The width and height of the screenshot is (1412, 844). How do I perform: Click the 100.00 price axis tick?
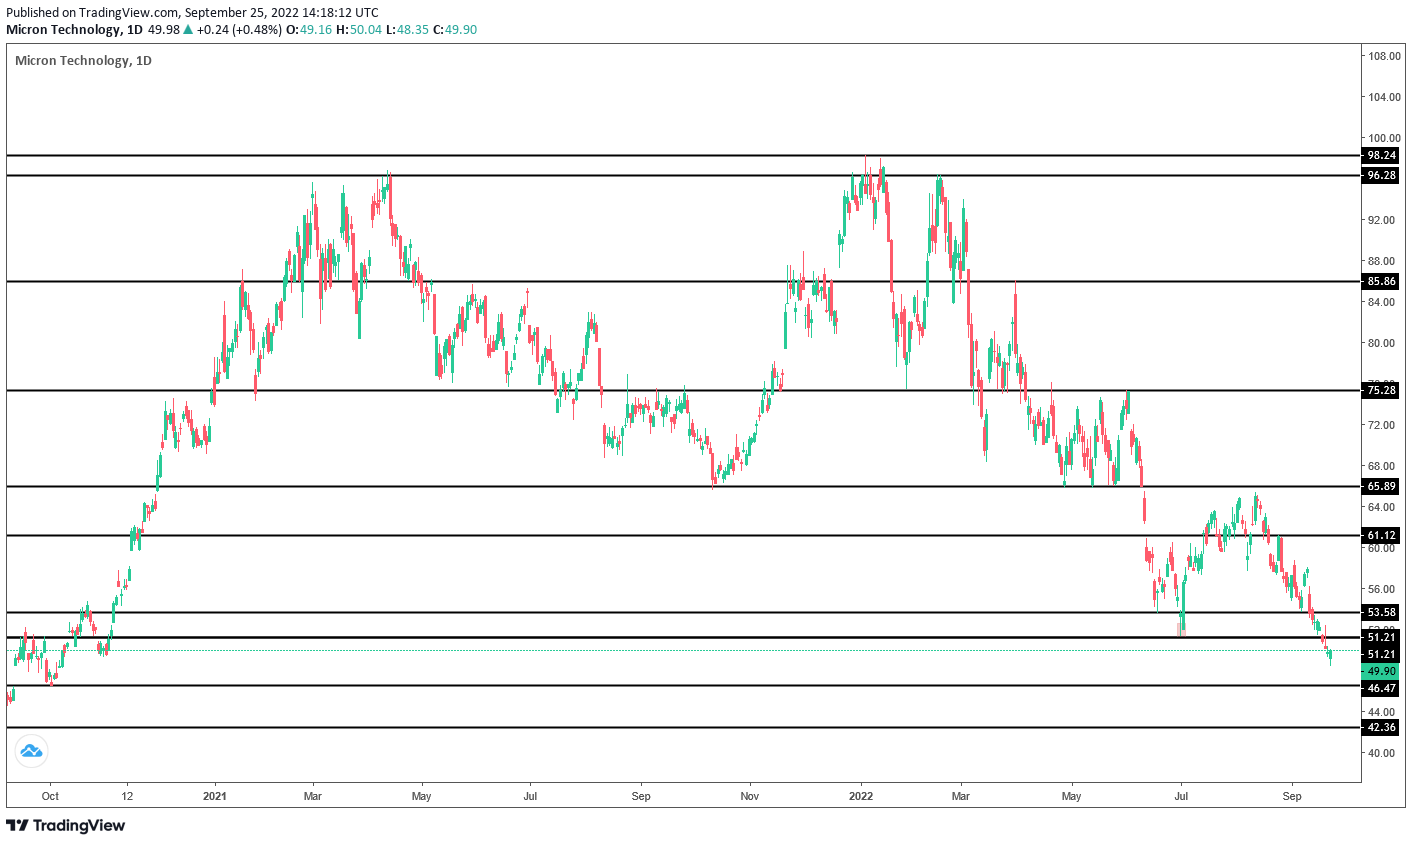[x=1384, y=138]
